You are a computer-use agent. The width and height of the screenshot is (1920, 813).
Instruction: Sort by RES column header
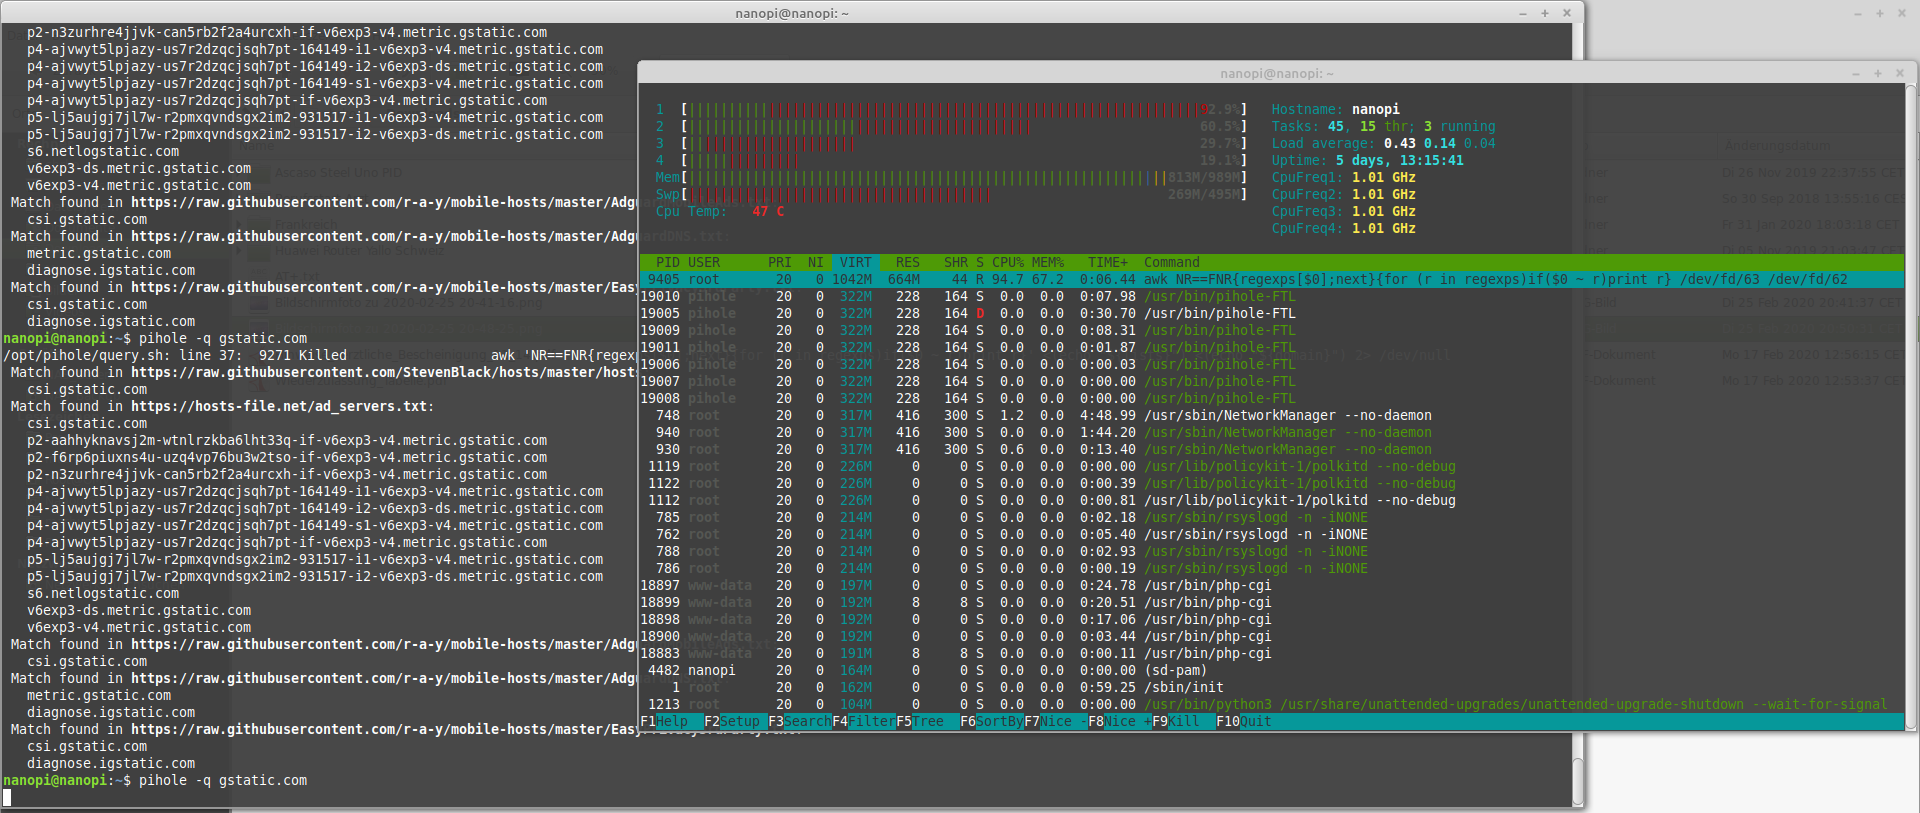pyautogui.click(x=908, y=263)
